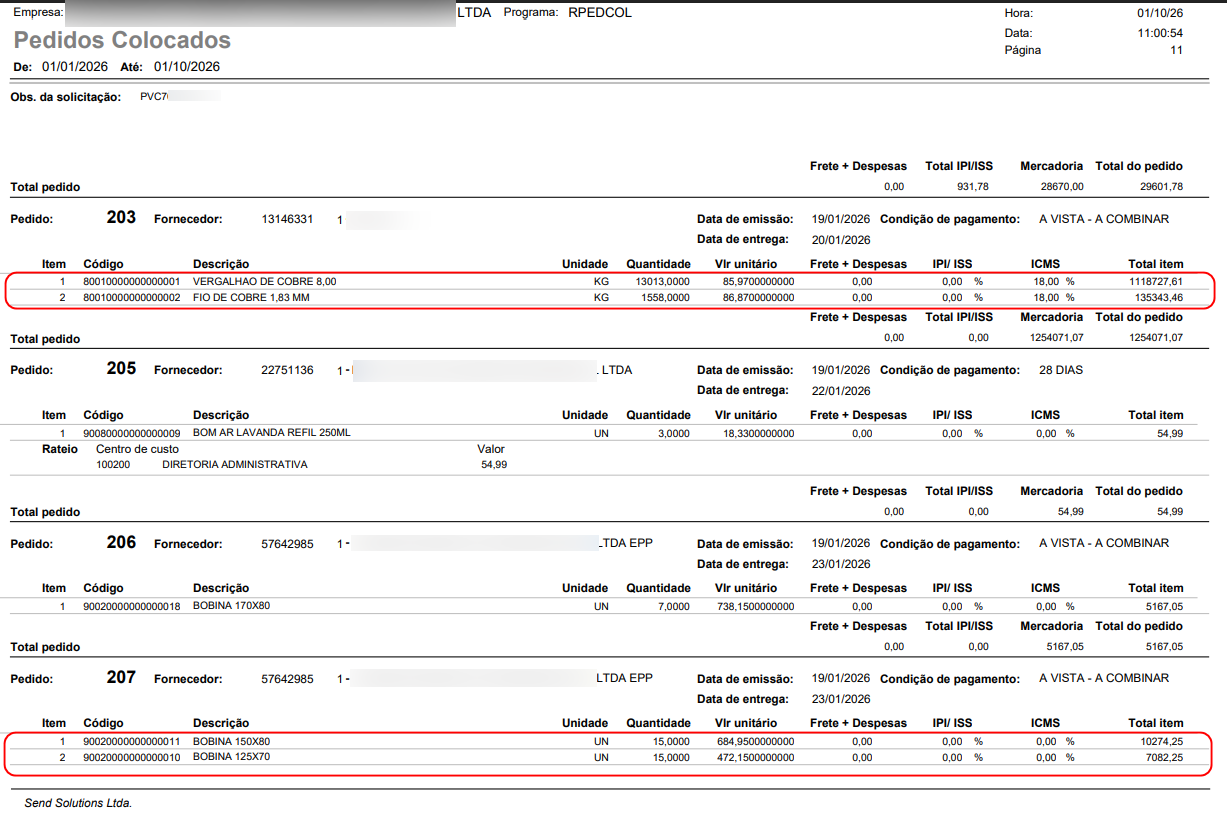Click supplier code "22751136"
Screen dimensions: 1227x830
287,370
